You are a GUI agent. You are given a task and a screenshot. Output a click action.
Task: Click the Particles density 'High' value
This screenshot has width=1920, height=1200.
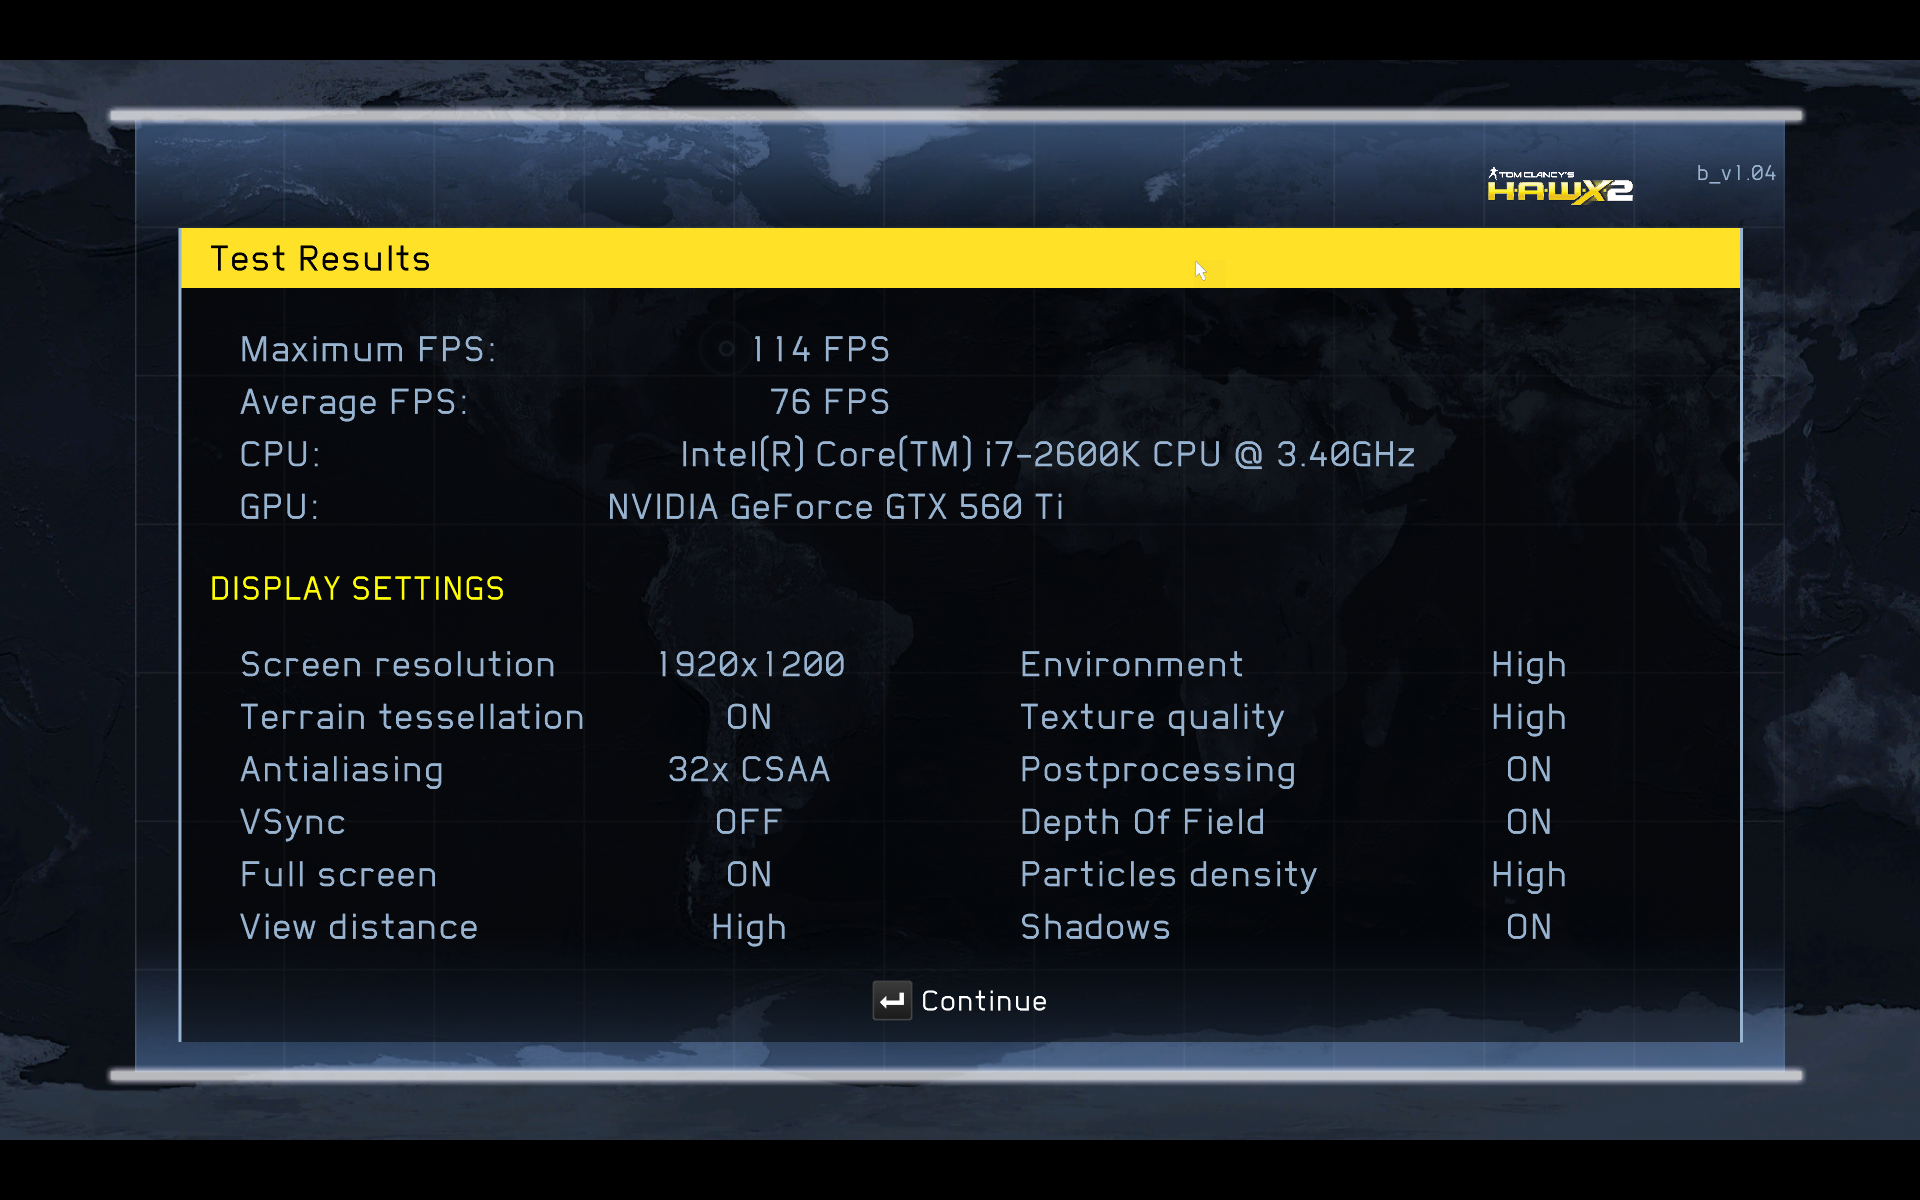1529,877
